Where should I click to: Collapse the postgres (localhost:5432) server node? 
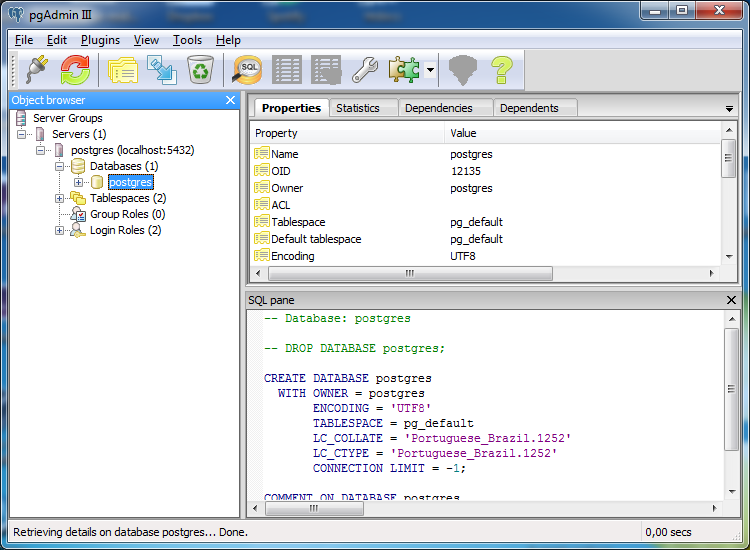[41, 150]
